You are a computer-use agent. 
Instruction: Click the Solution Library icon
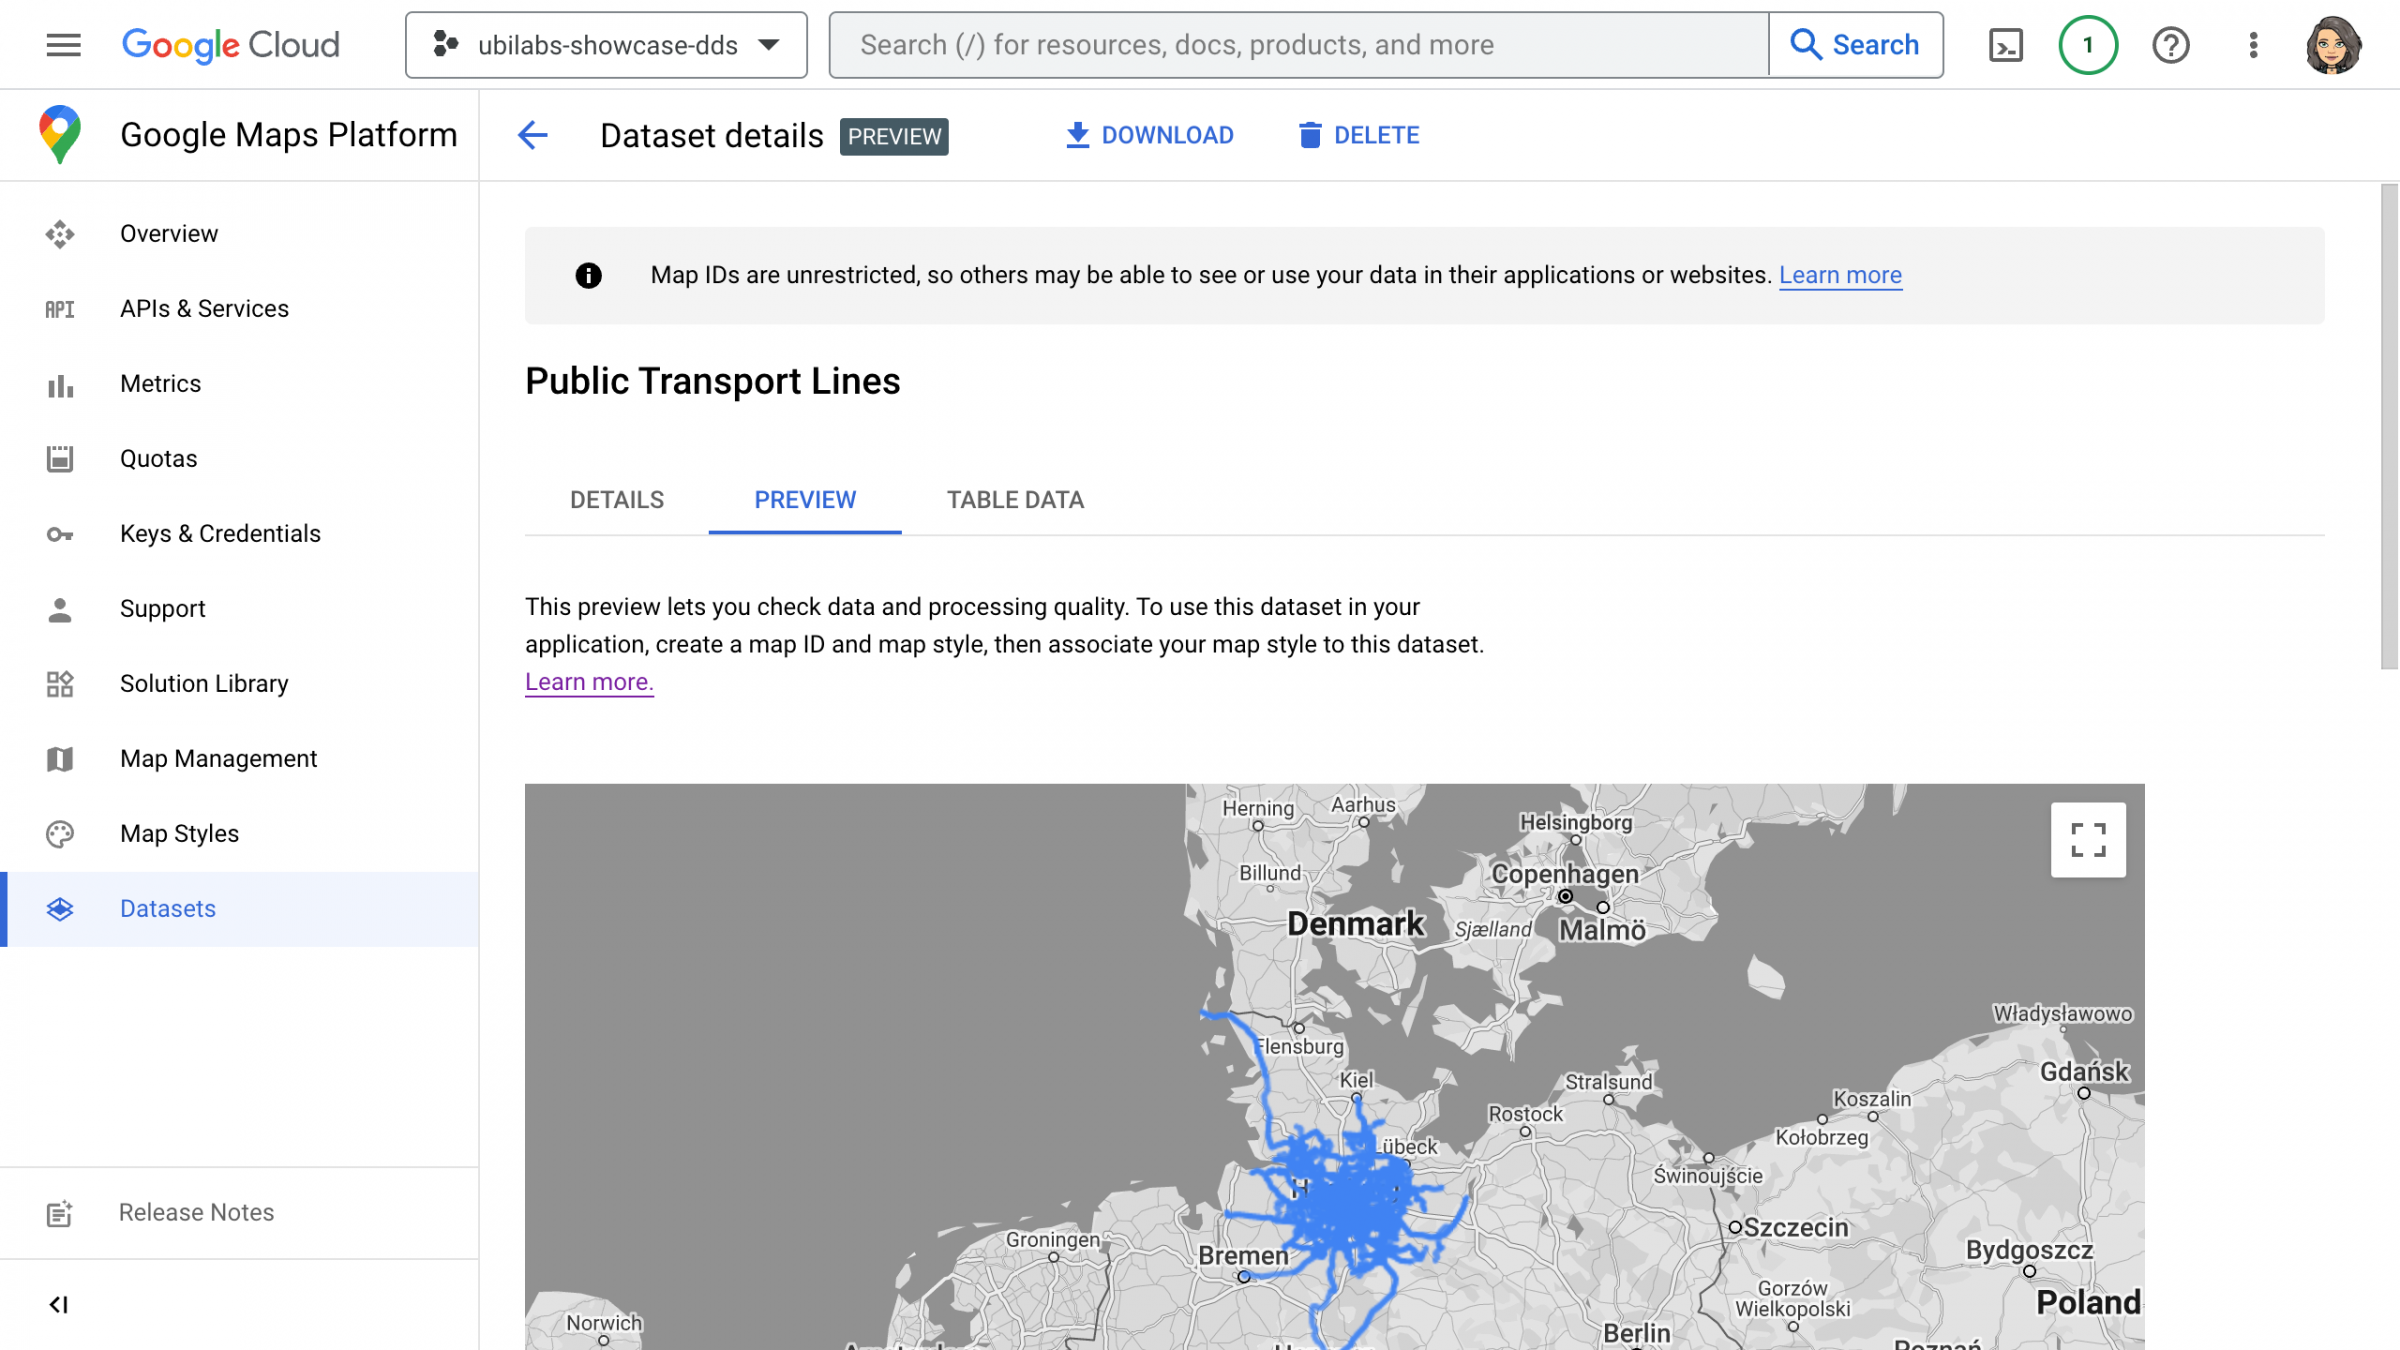tap(59, 684)
